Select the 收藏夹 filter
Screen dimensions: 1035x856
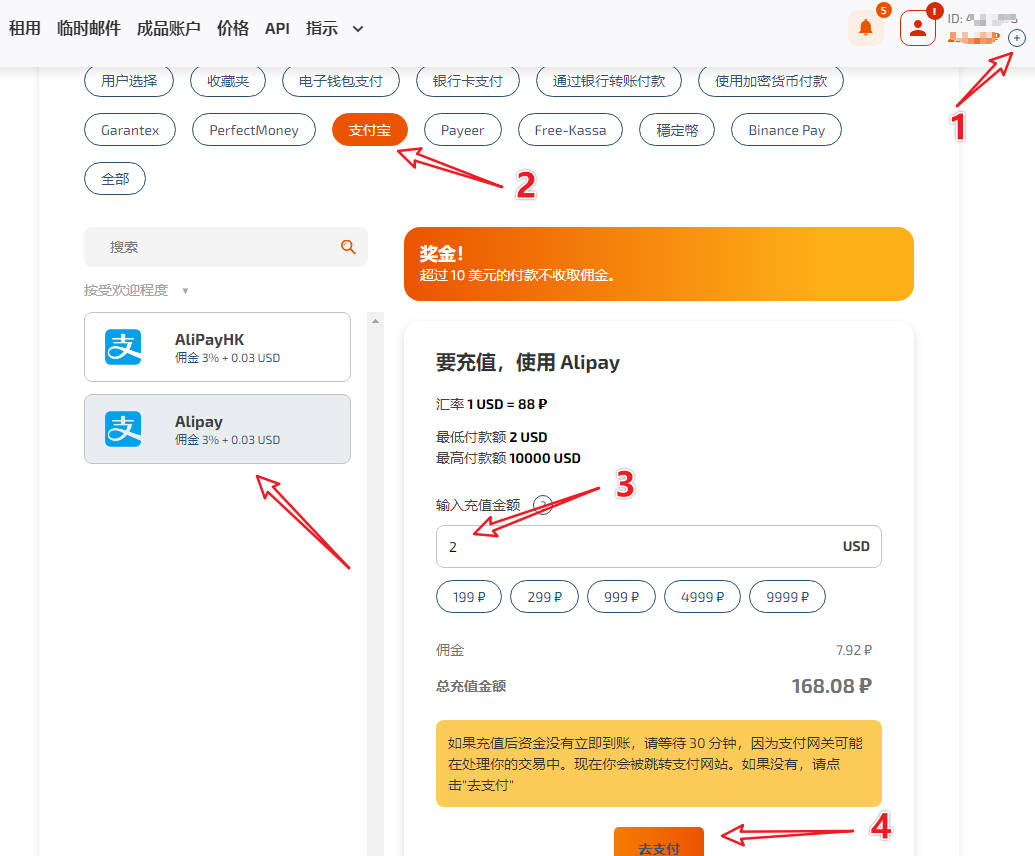(228, 81)
